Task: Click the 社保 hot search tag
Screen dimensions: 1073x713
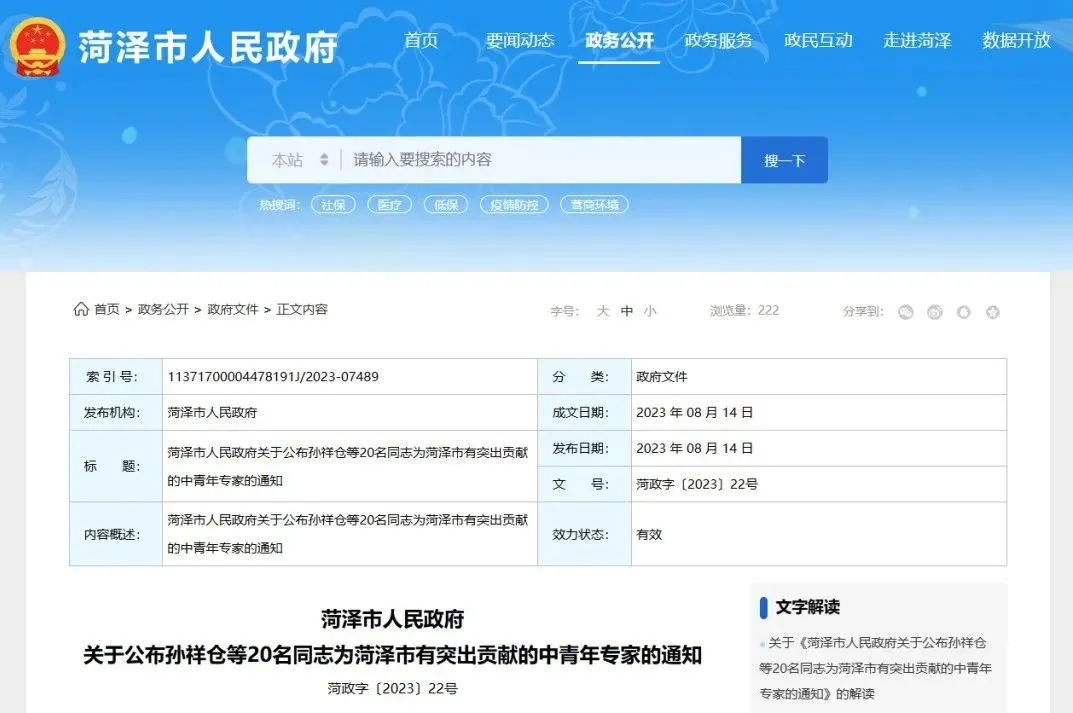Action: [333, 205]
